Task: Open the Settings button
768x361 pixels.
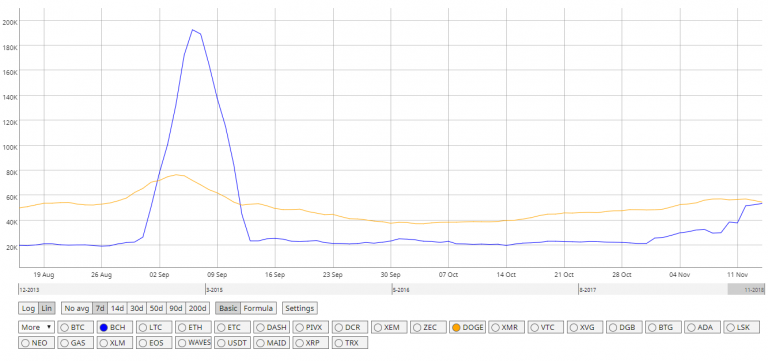Action: tap(299, 309)
